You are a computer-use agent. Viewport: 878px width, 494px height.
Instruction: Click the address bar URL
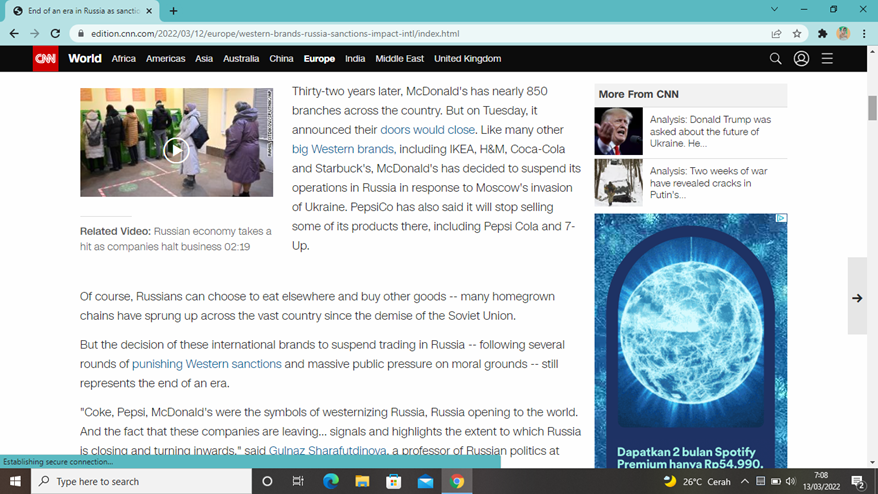click(x=275, y=34)
